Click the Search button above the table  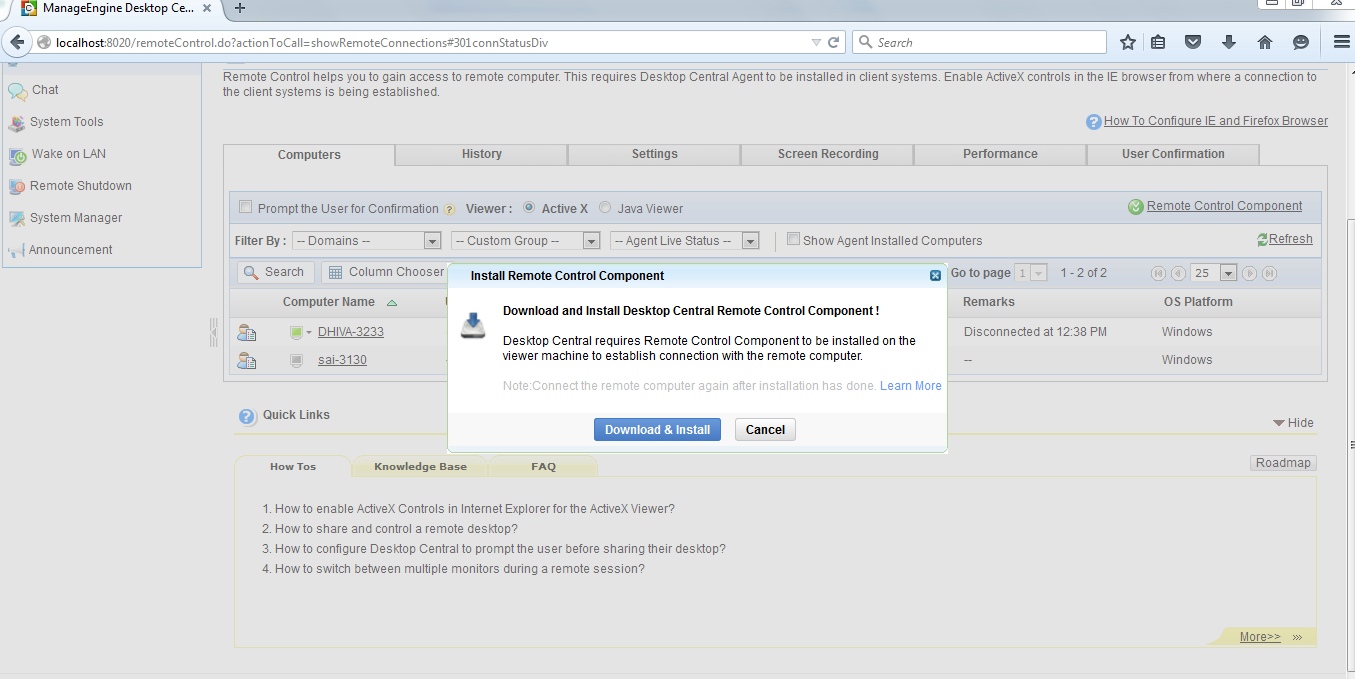point(276,272)
